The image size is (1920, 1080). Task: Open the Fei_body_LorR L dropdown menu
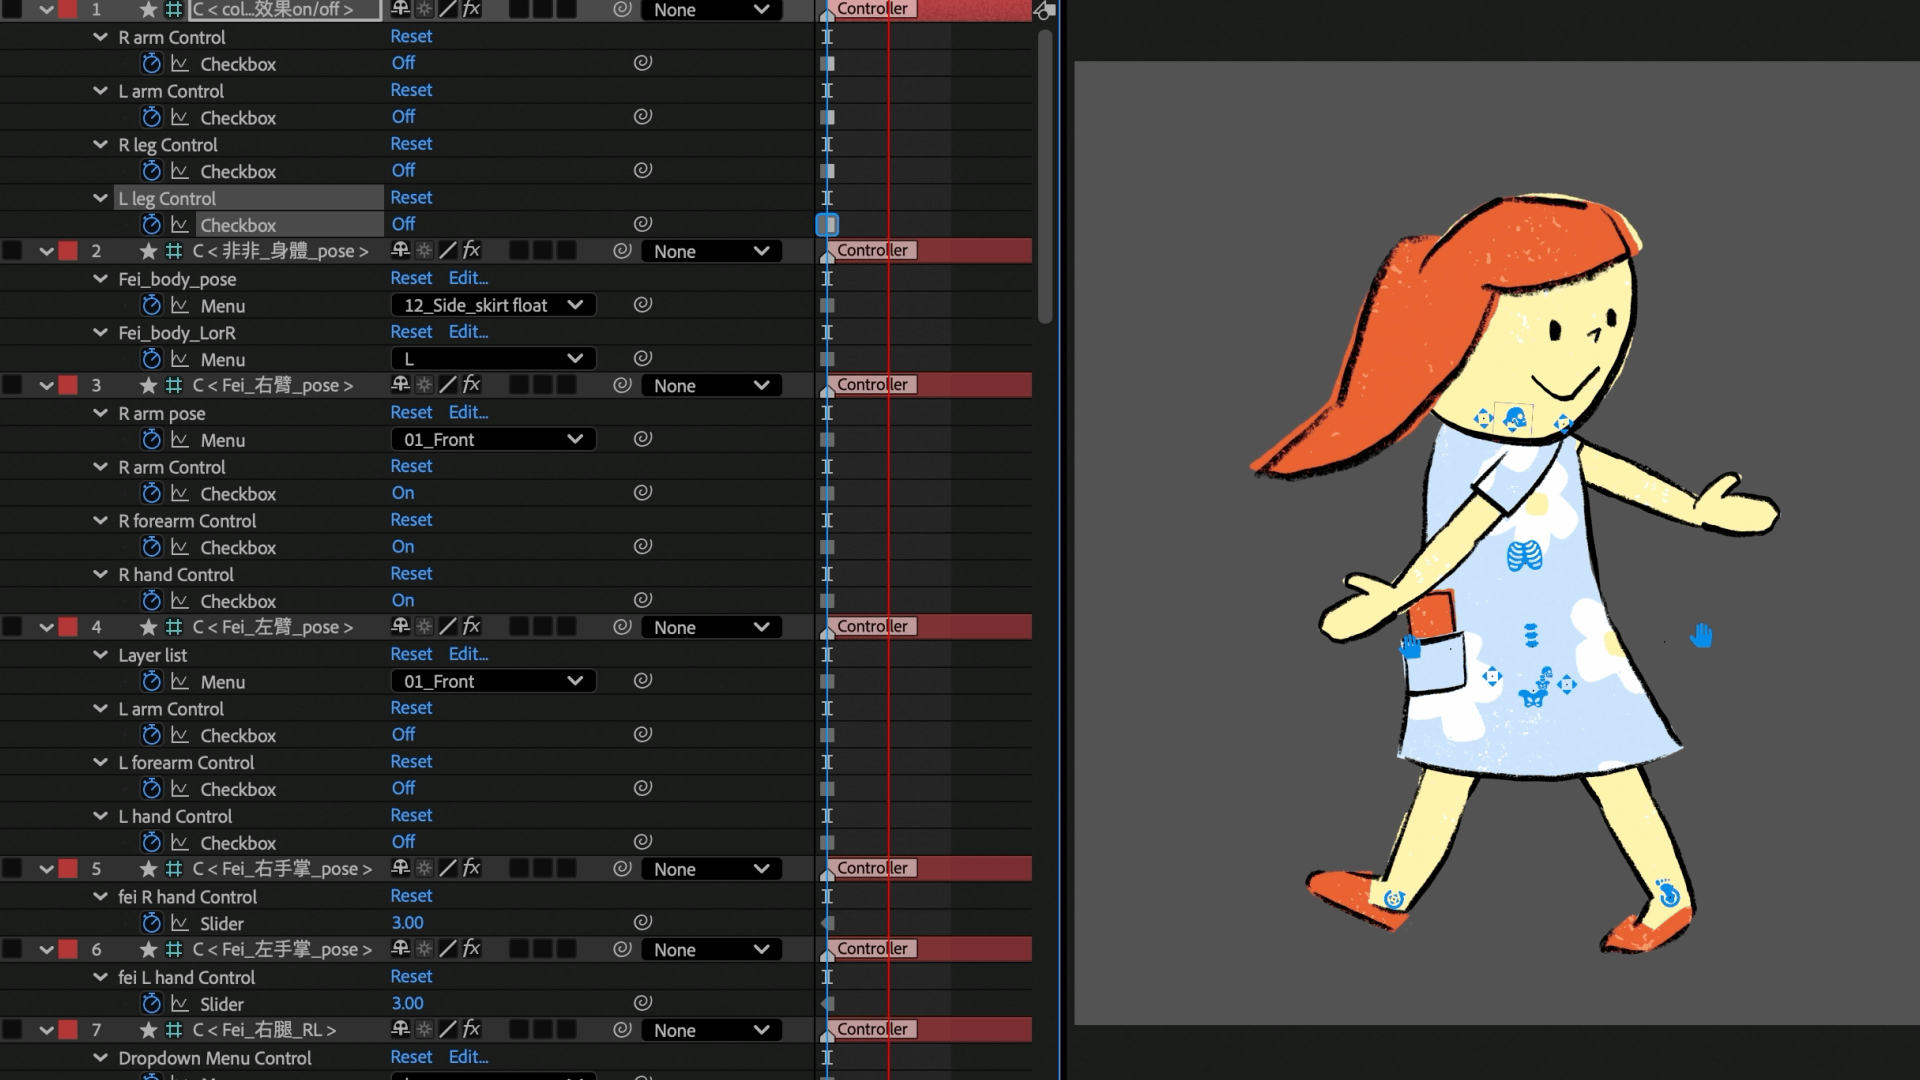point(493,359)
